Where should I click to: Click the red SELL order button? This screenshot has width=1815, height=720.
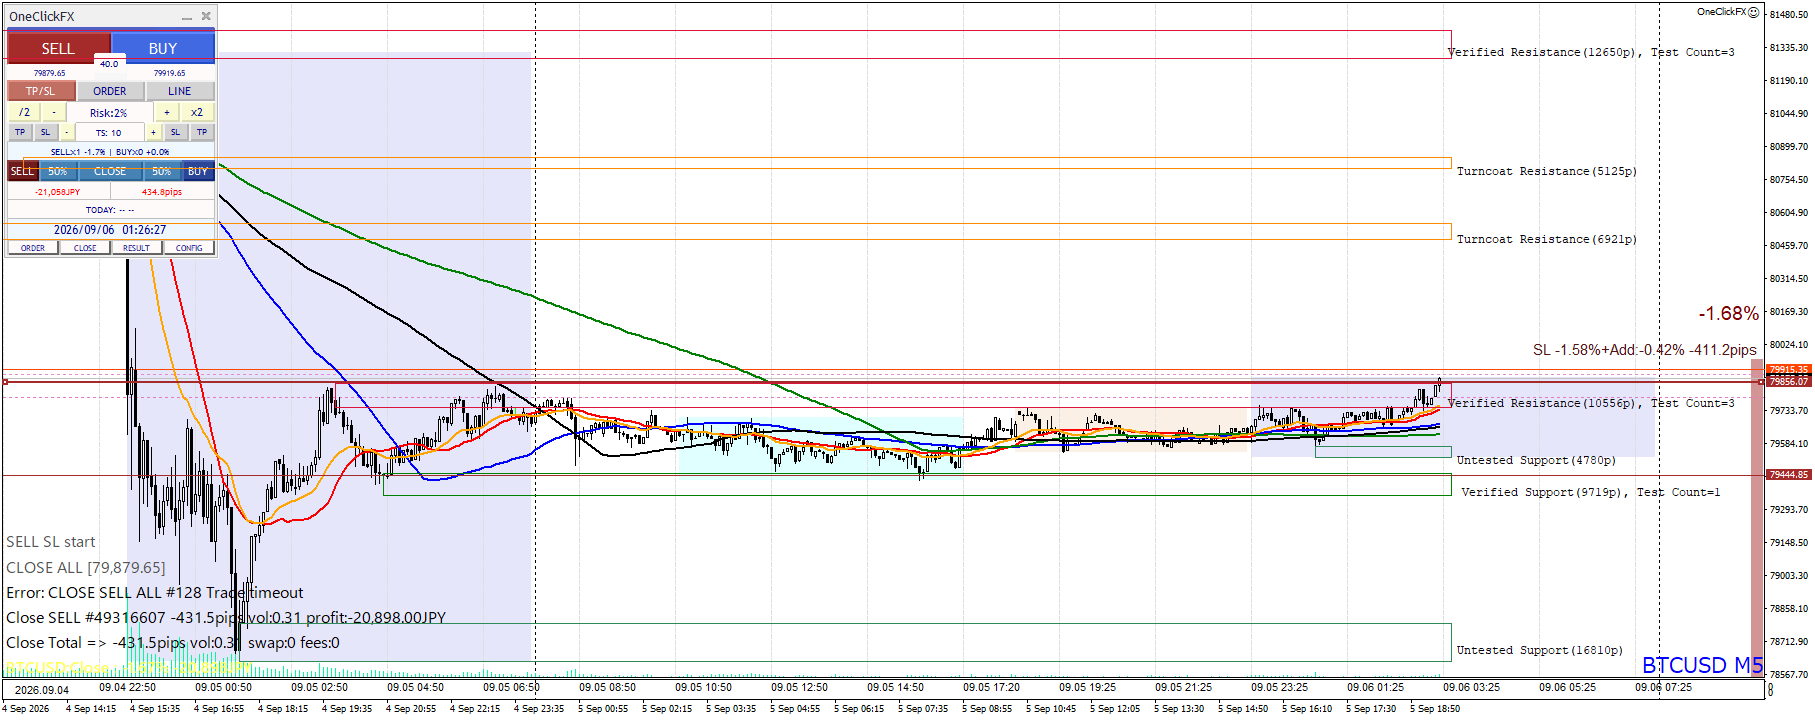(58, 48)
